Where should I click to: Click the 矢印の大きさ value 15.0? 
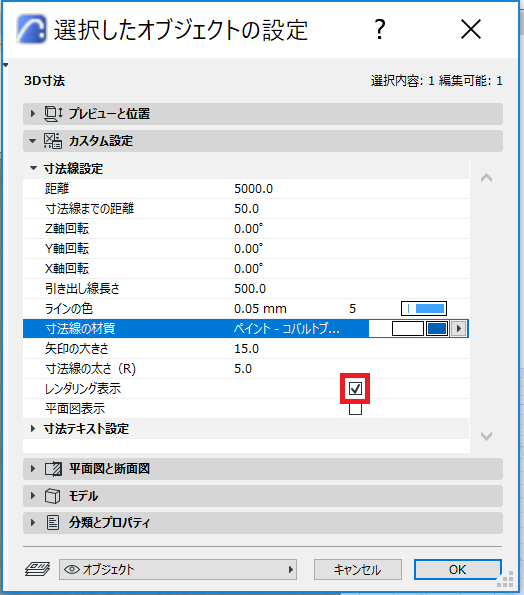247,349
